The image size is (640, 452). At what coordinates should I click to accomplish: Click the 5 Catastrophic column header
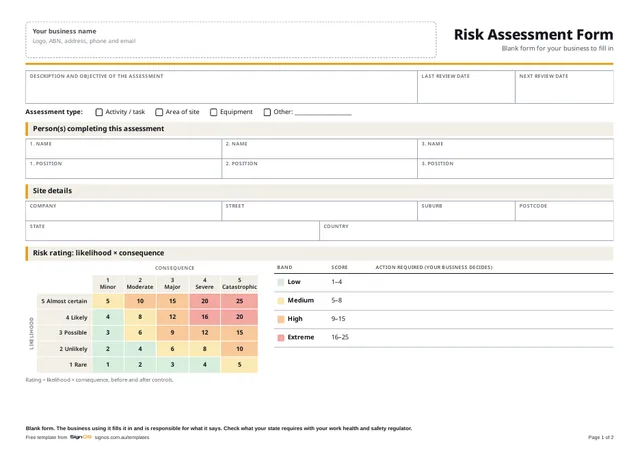[x=239, y=284]
